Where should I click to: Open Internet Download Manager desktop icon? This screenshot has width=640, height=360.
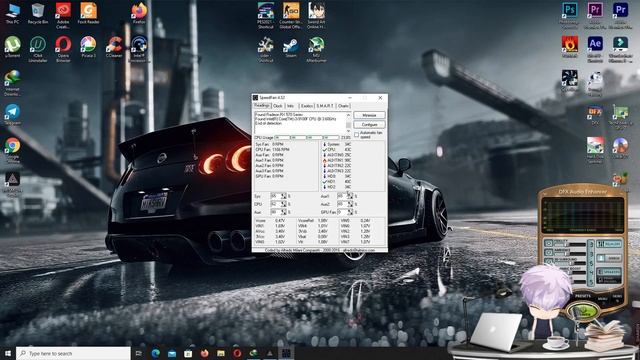(12, 83)
